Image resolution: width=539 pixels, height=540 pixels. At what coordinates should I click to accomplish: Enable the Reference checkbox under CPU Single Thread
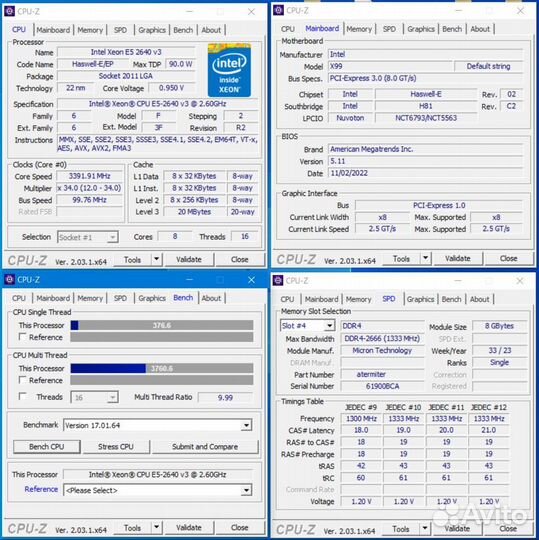click(22, 337)
